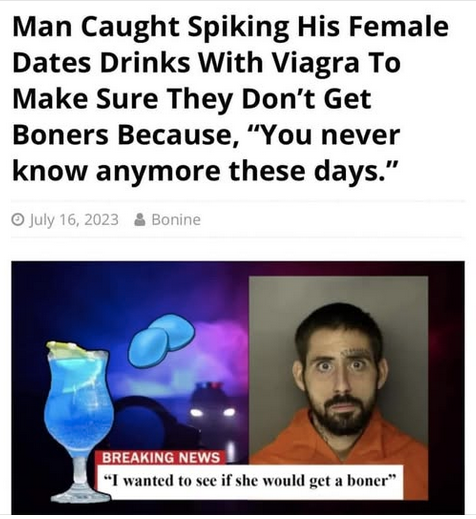Click the person icon beside Bonine
The height and width of the screenshot is (519, 476).
140,219
